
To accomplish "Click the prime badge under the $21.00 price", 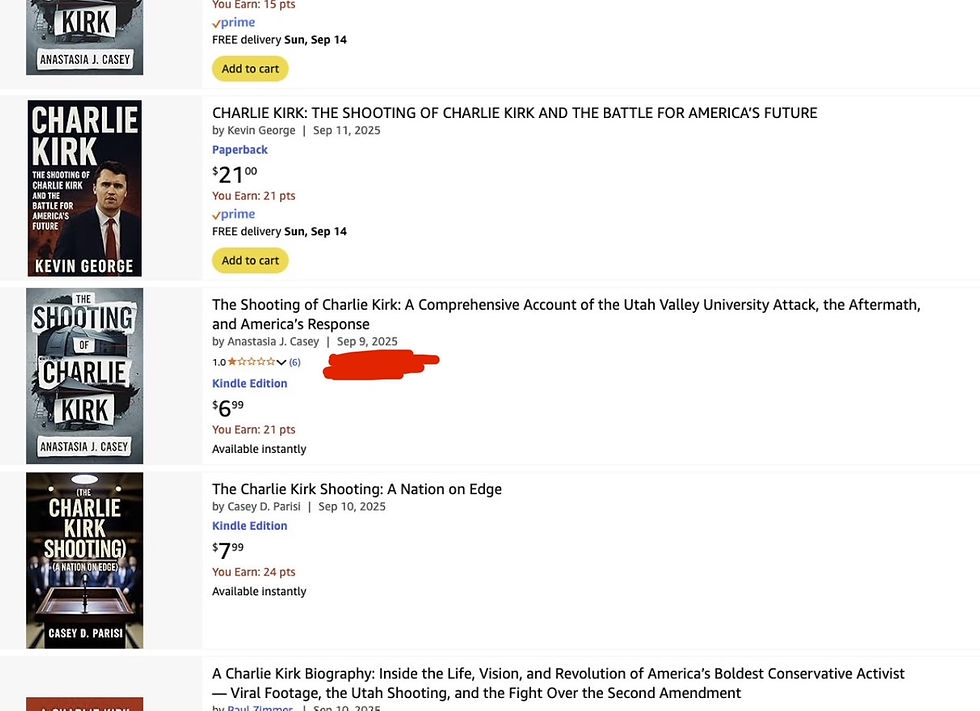I will pos(234,214).
